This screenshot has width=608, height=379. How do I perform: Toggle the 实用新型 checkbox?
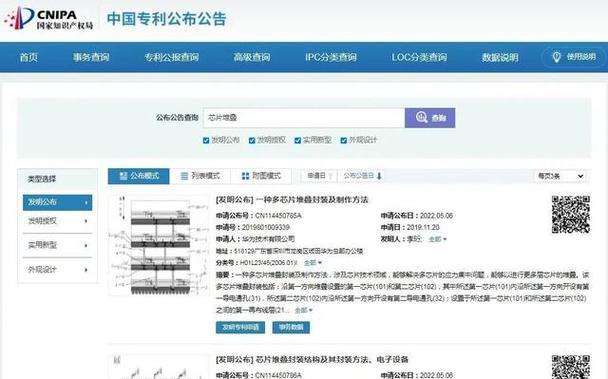click(297, 140)
